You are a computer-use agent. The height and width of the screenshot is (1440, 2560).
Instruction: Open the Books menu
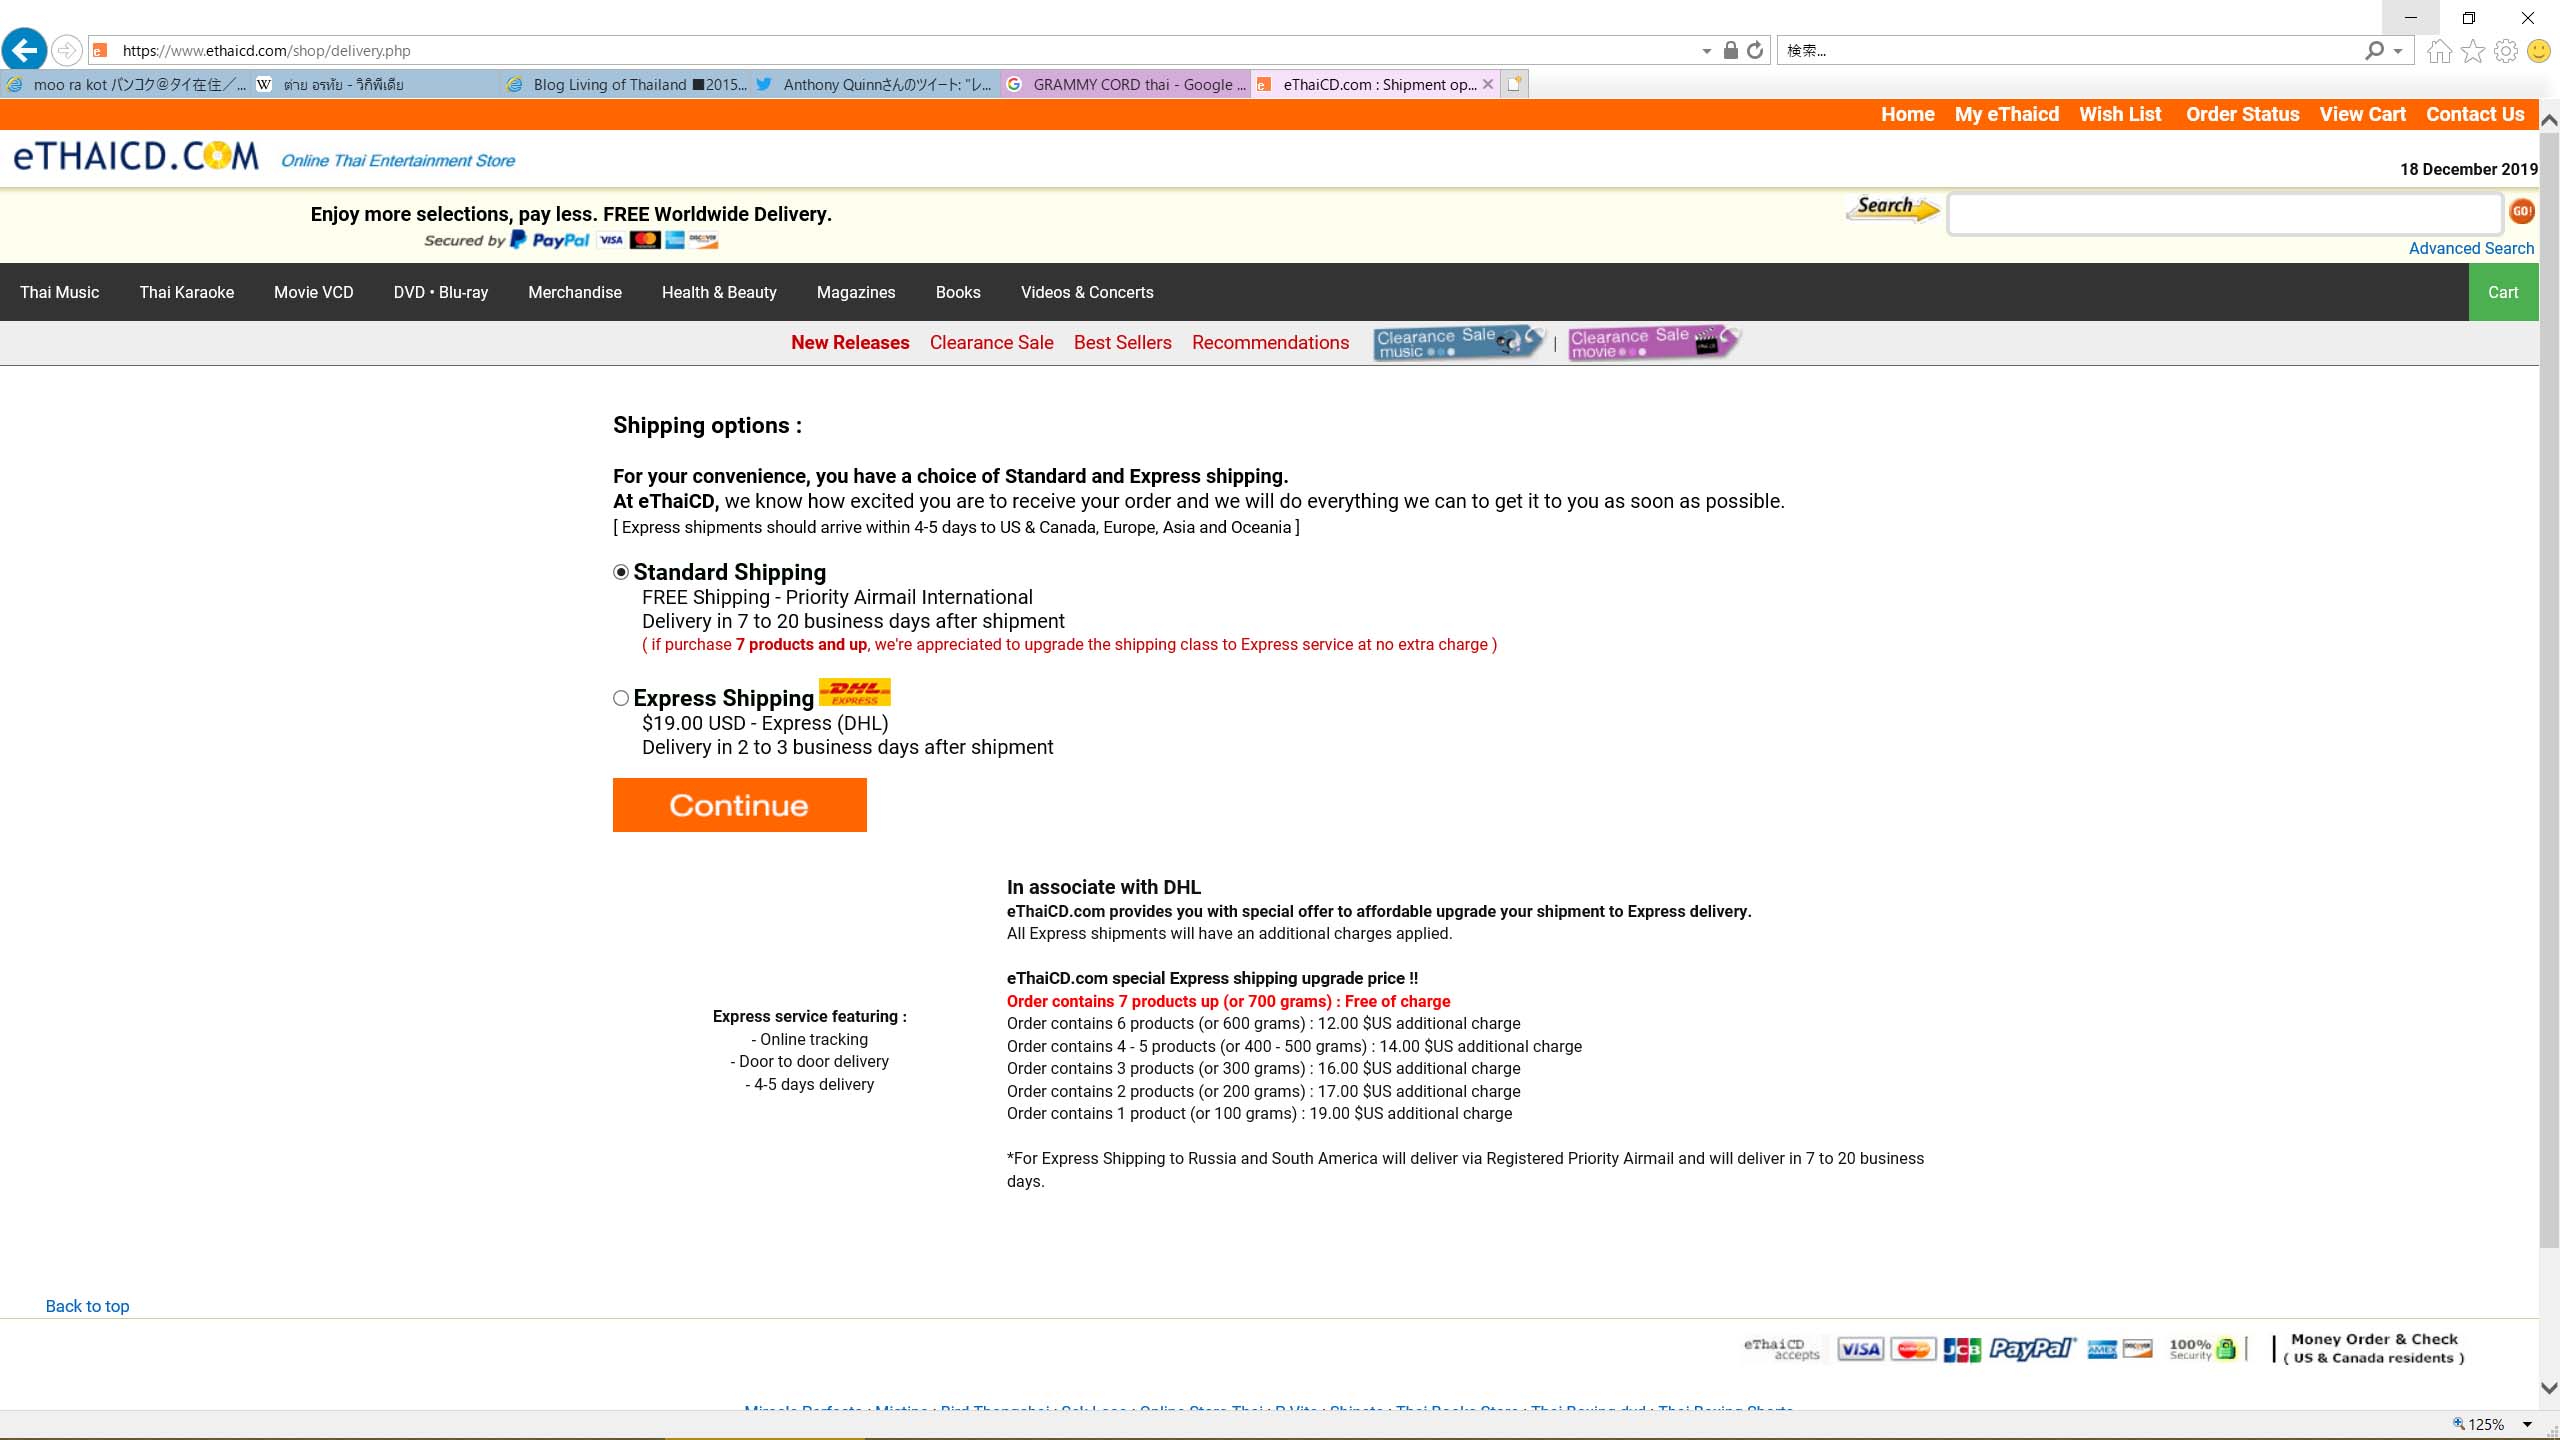click(x=958, y=292)
